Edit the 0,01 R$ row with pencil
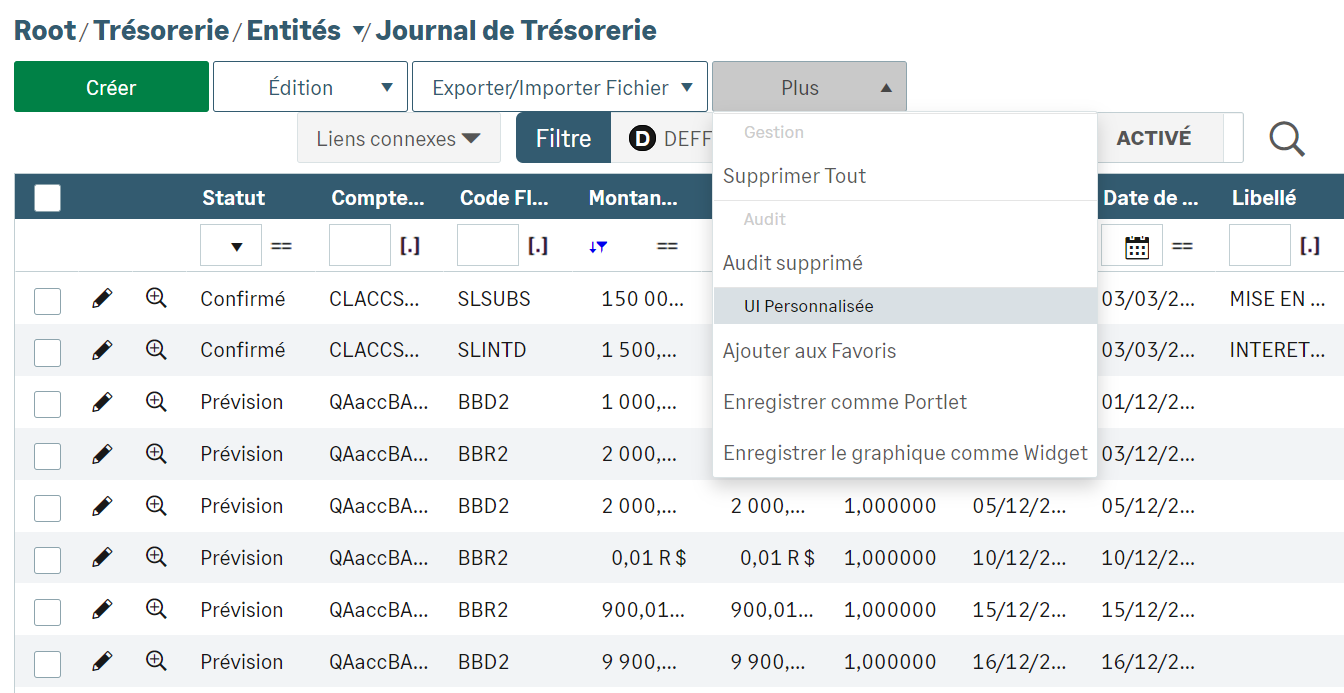The height and width of the screenshot is (693, 1344). tap(102, 558)
